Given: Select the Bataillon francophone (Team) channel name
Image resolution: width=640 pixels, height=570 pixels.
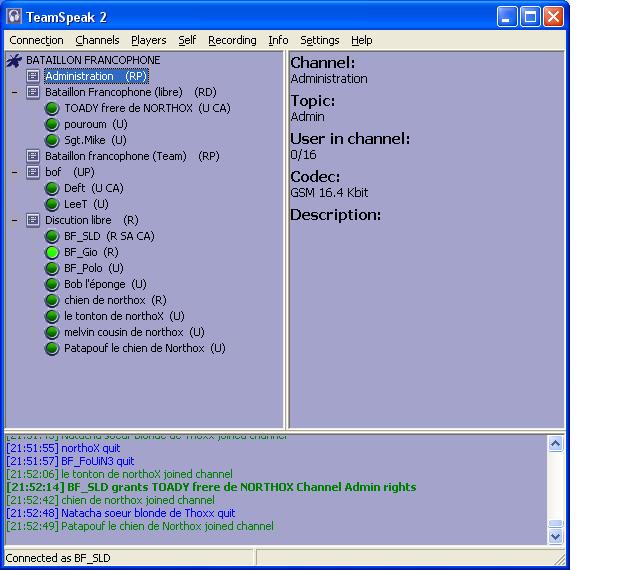Looking at the screenshot, I should click(132, 156).
